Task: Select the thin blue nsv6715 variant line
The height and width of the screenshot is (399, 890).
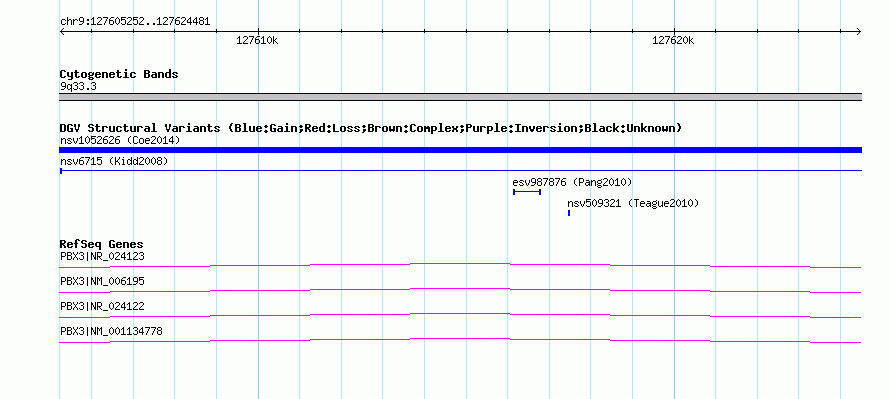Action: pyautogui.click(x=460, y=170)
